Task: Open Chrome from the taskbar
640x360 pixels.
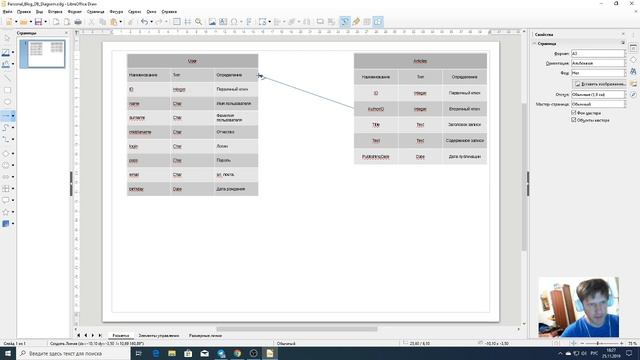Action: (237, 353)
